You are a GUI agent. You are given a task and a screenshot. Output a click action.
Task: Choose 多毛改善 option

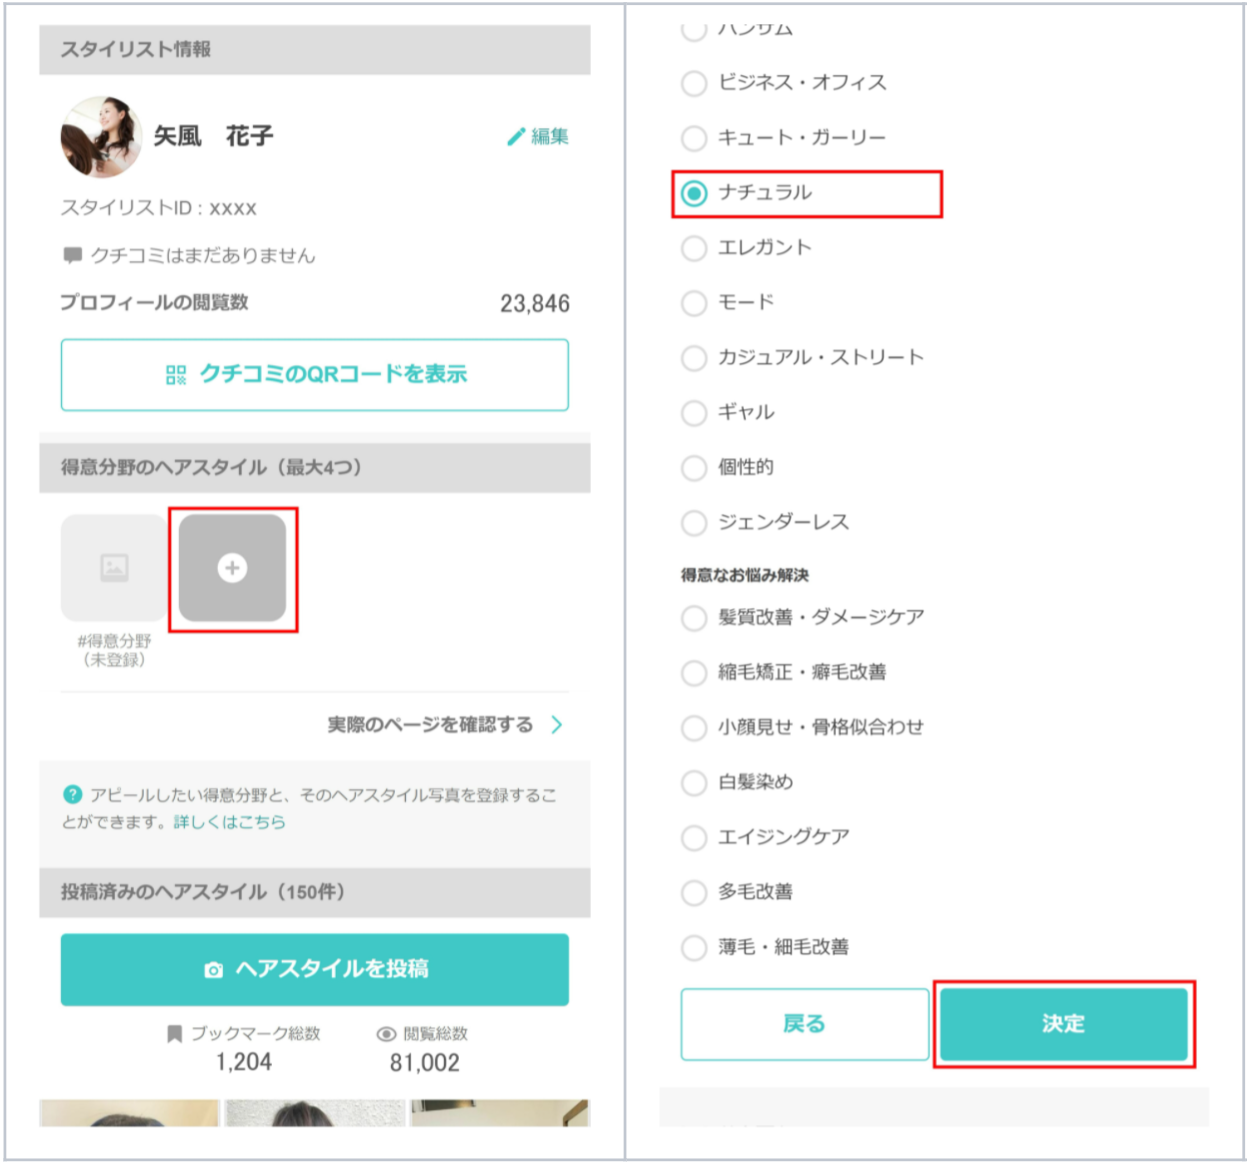tap(693, 893)
